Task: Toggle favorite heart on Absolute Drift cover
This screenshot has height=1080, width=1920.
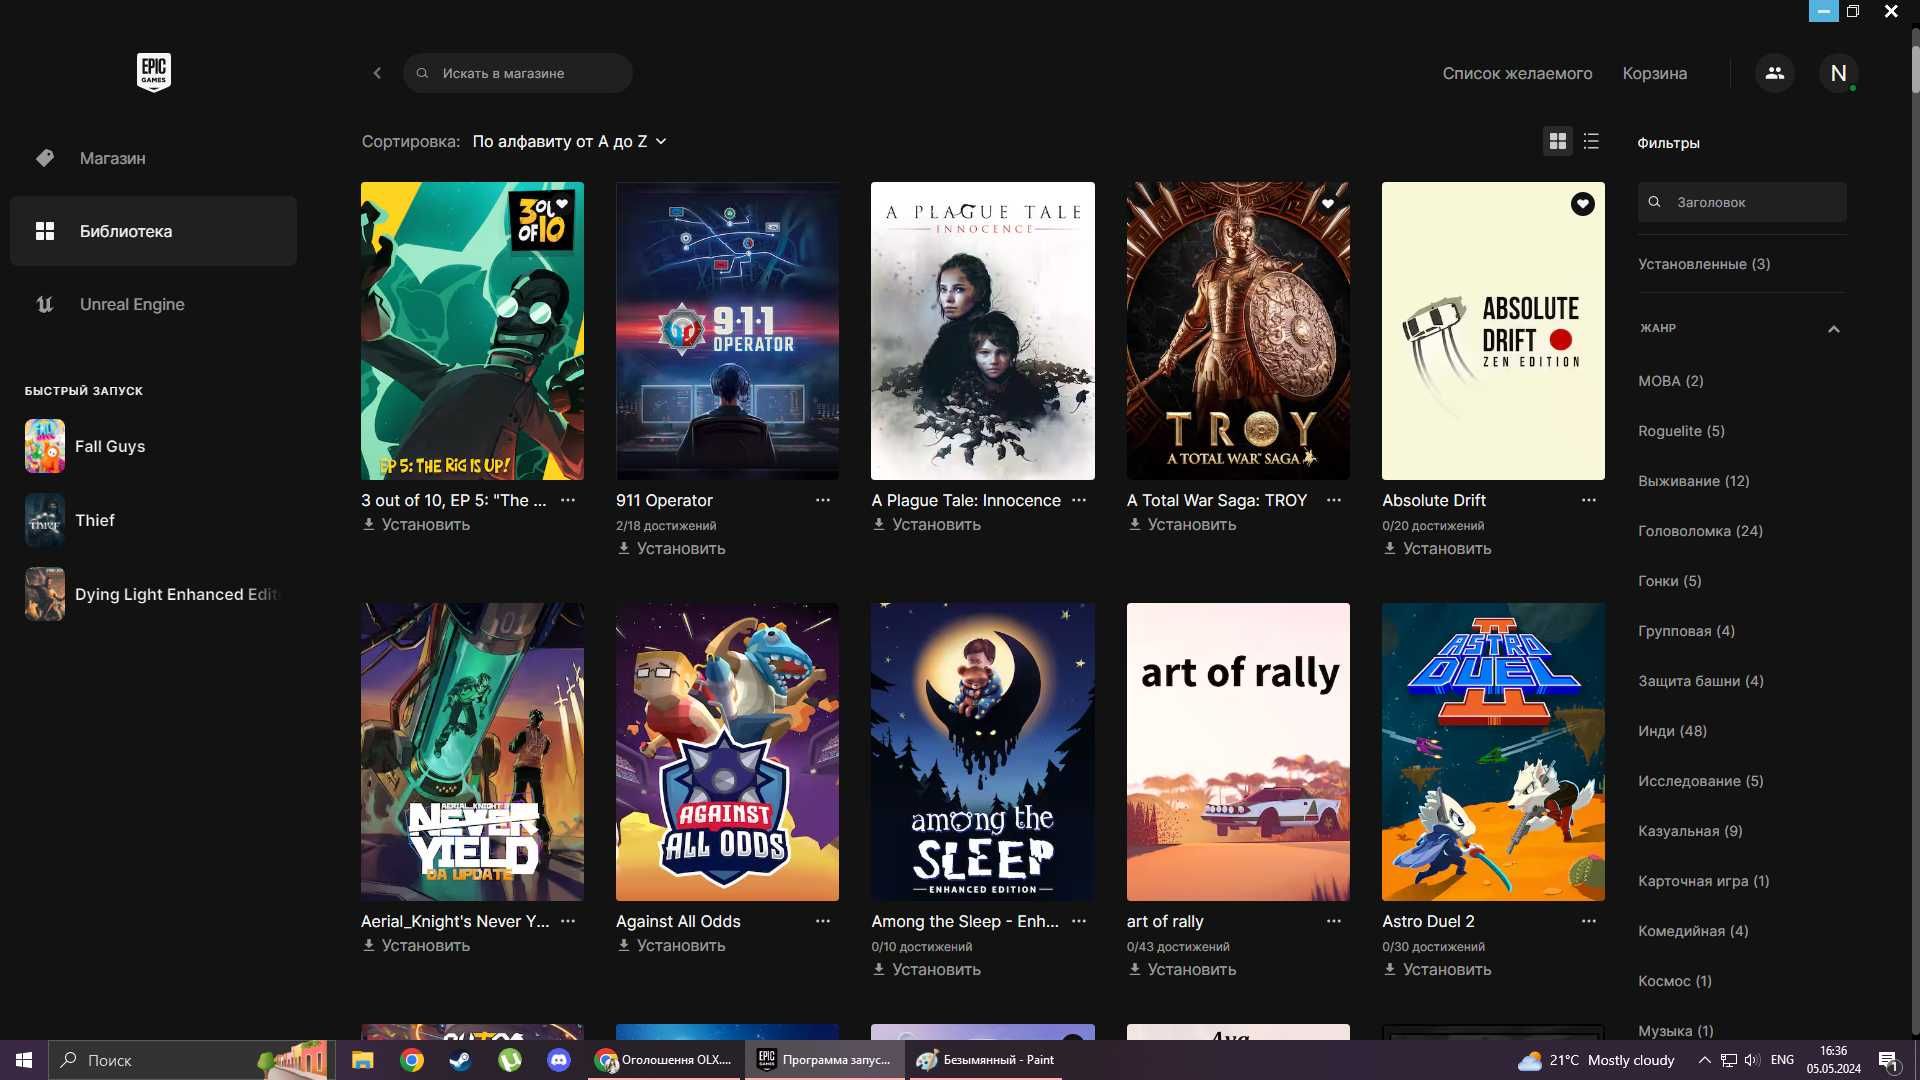Action: point(1582,204)
